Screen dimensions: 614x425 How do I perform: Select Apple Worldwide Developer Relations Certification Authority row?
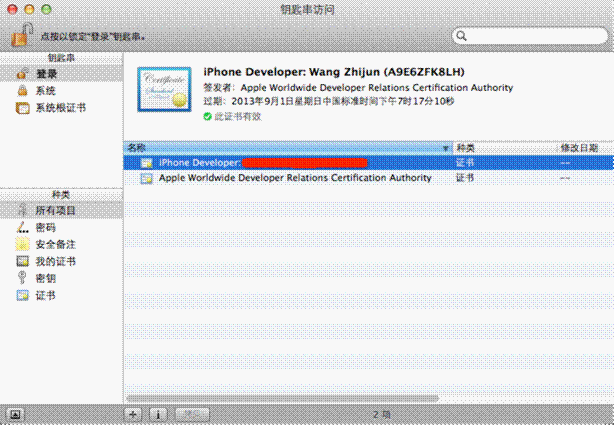pos(368,178)
